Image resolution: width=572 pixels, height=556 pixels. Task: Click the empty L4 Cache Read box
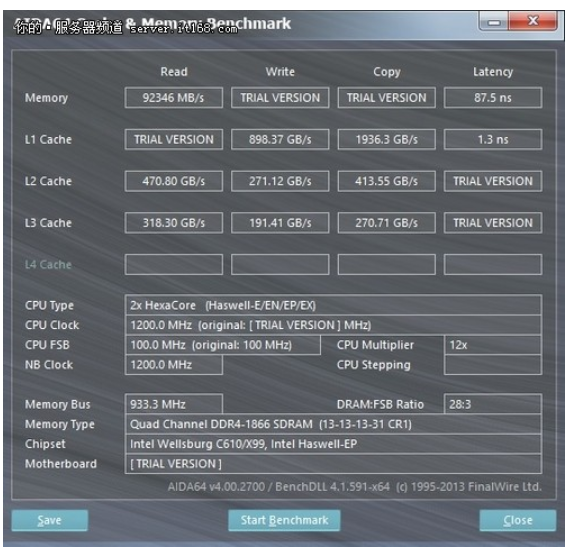[174, 265]
